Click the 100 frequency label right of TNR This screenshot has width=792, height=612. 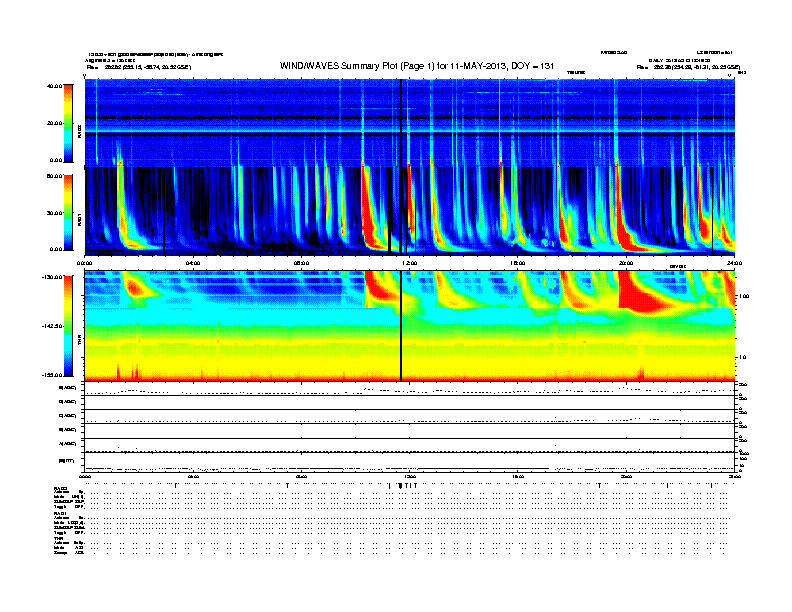tap(744, 296)
